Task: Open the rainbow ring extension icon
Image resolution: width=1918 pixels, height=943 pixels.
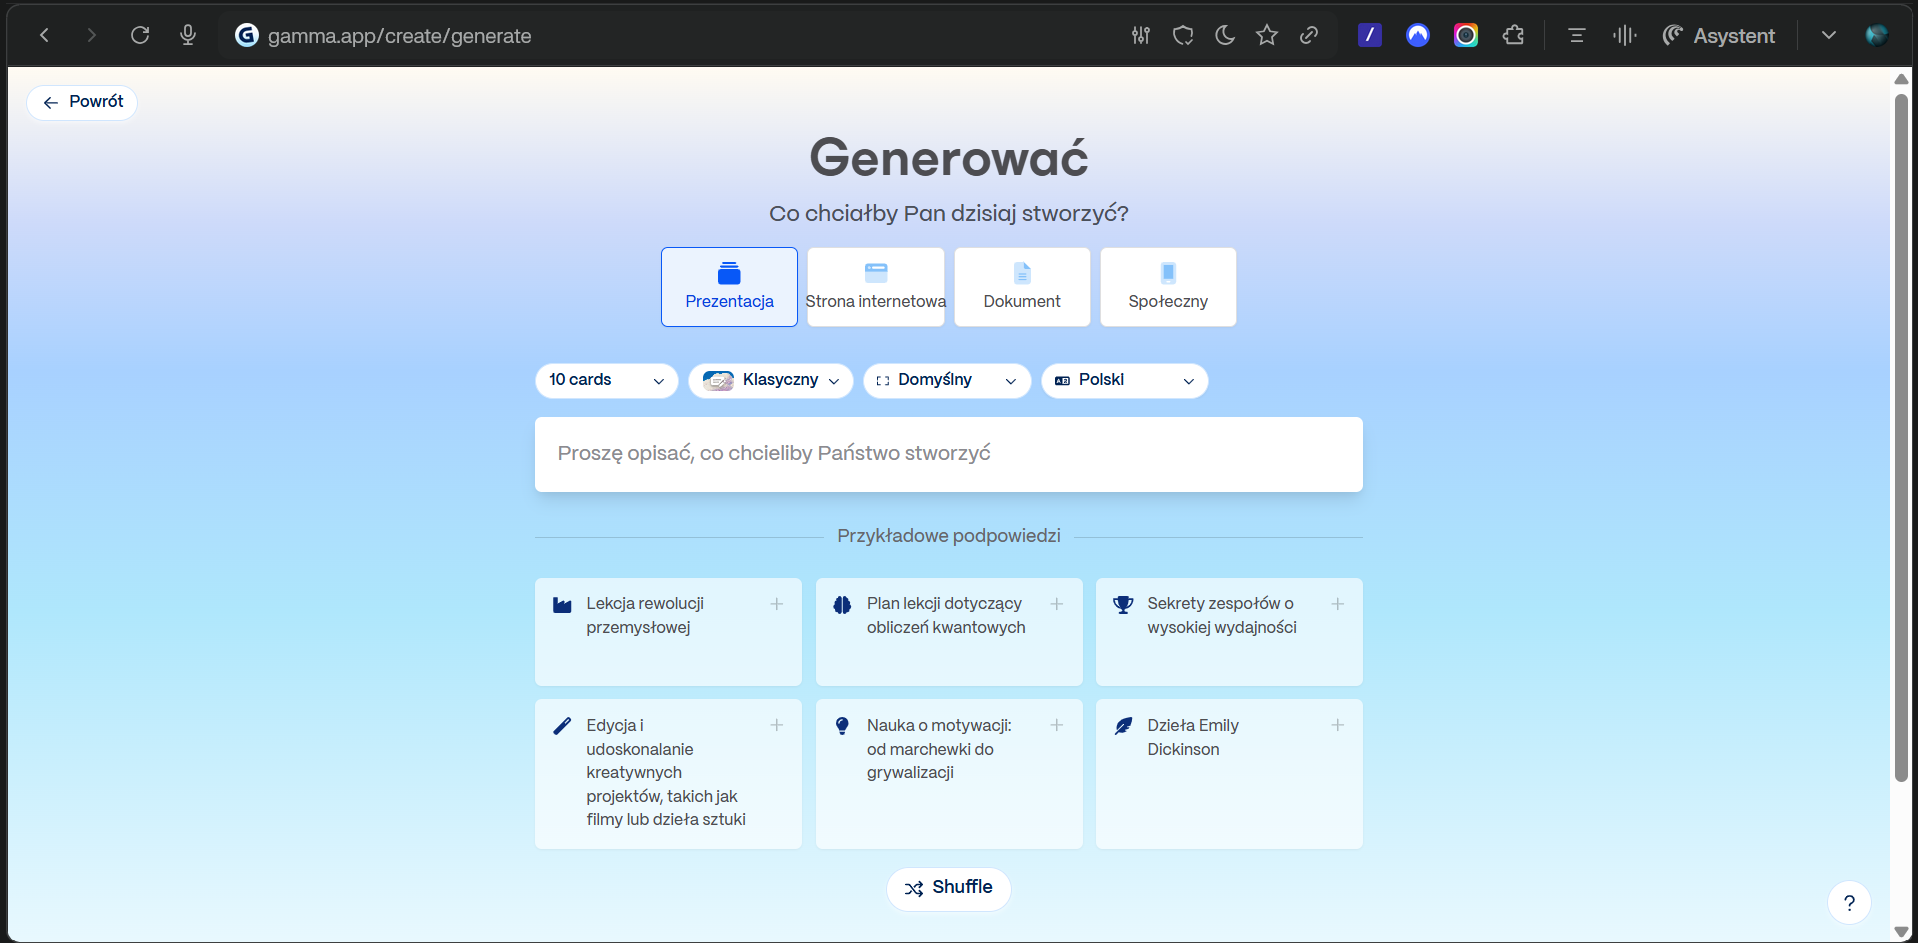Action: click(x=1466, y=36)
